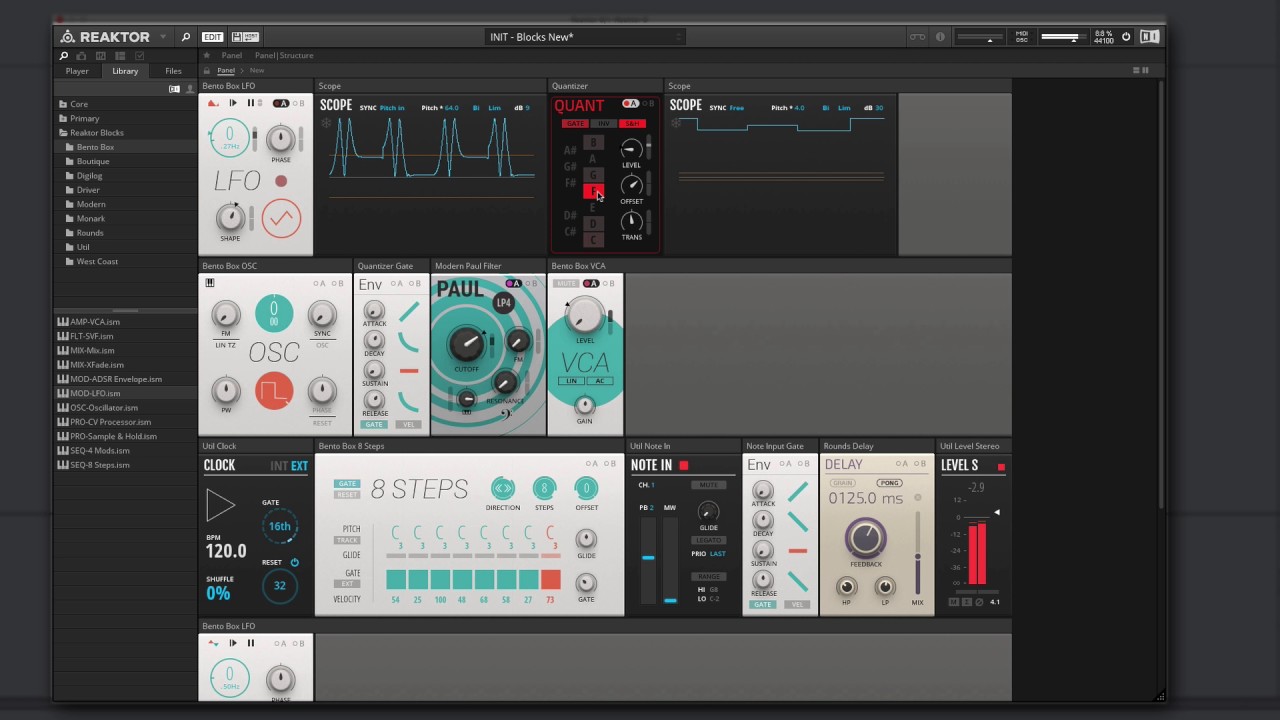Switch to the Library tab
1280x720 pixels.
pos(125,71)
